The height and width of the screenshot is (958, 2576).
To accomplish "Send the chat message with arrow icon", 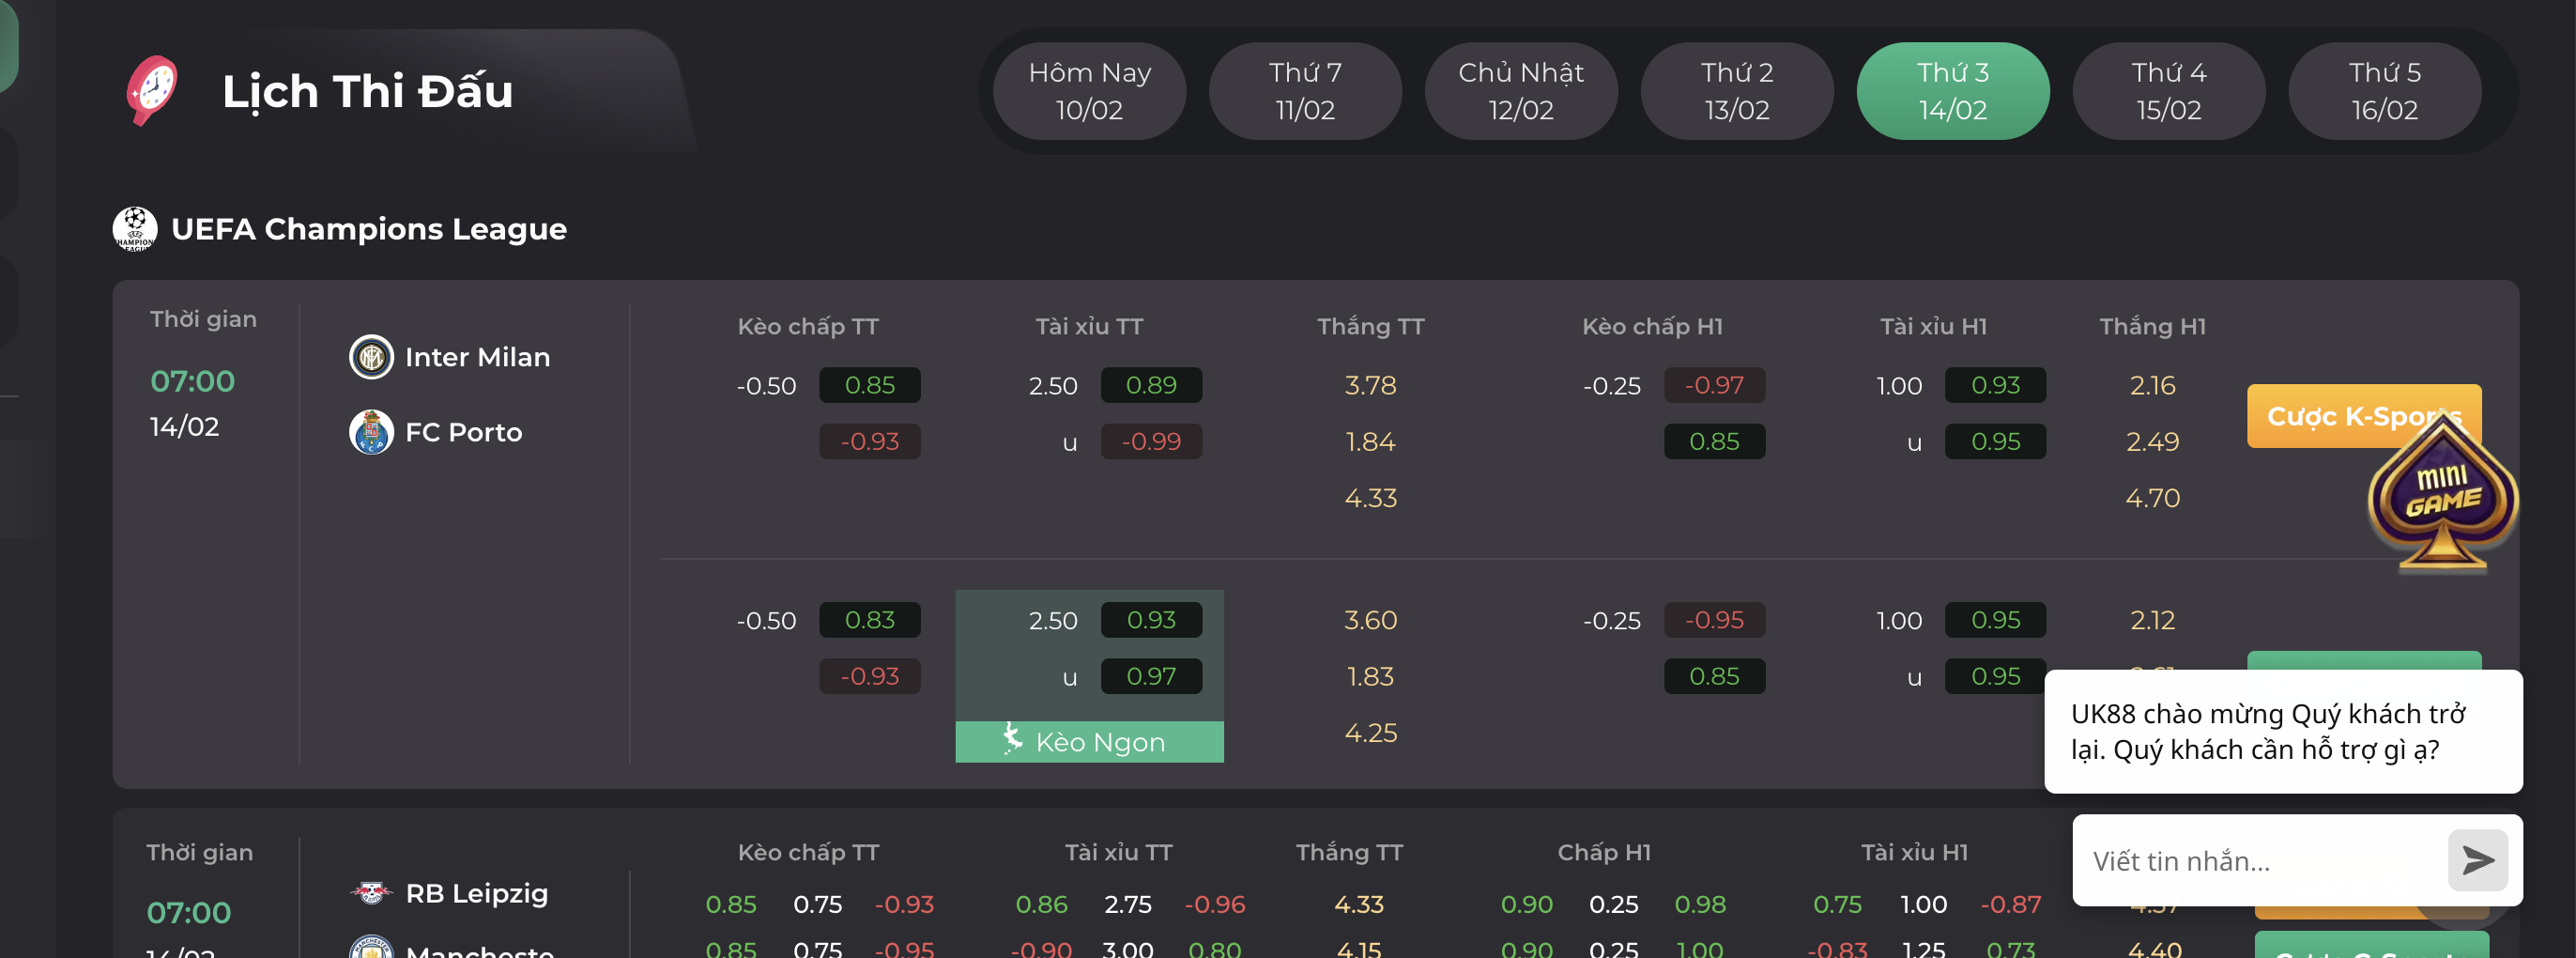I will click(x=2477, y=860).
